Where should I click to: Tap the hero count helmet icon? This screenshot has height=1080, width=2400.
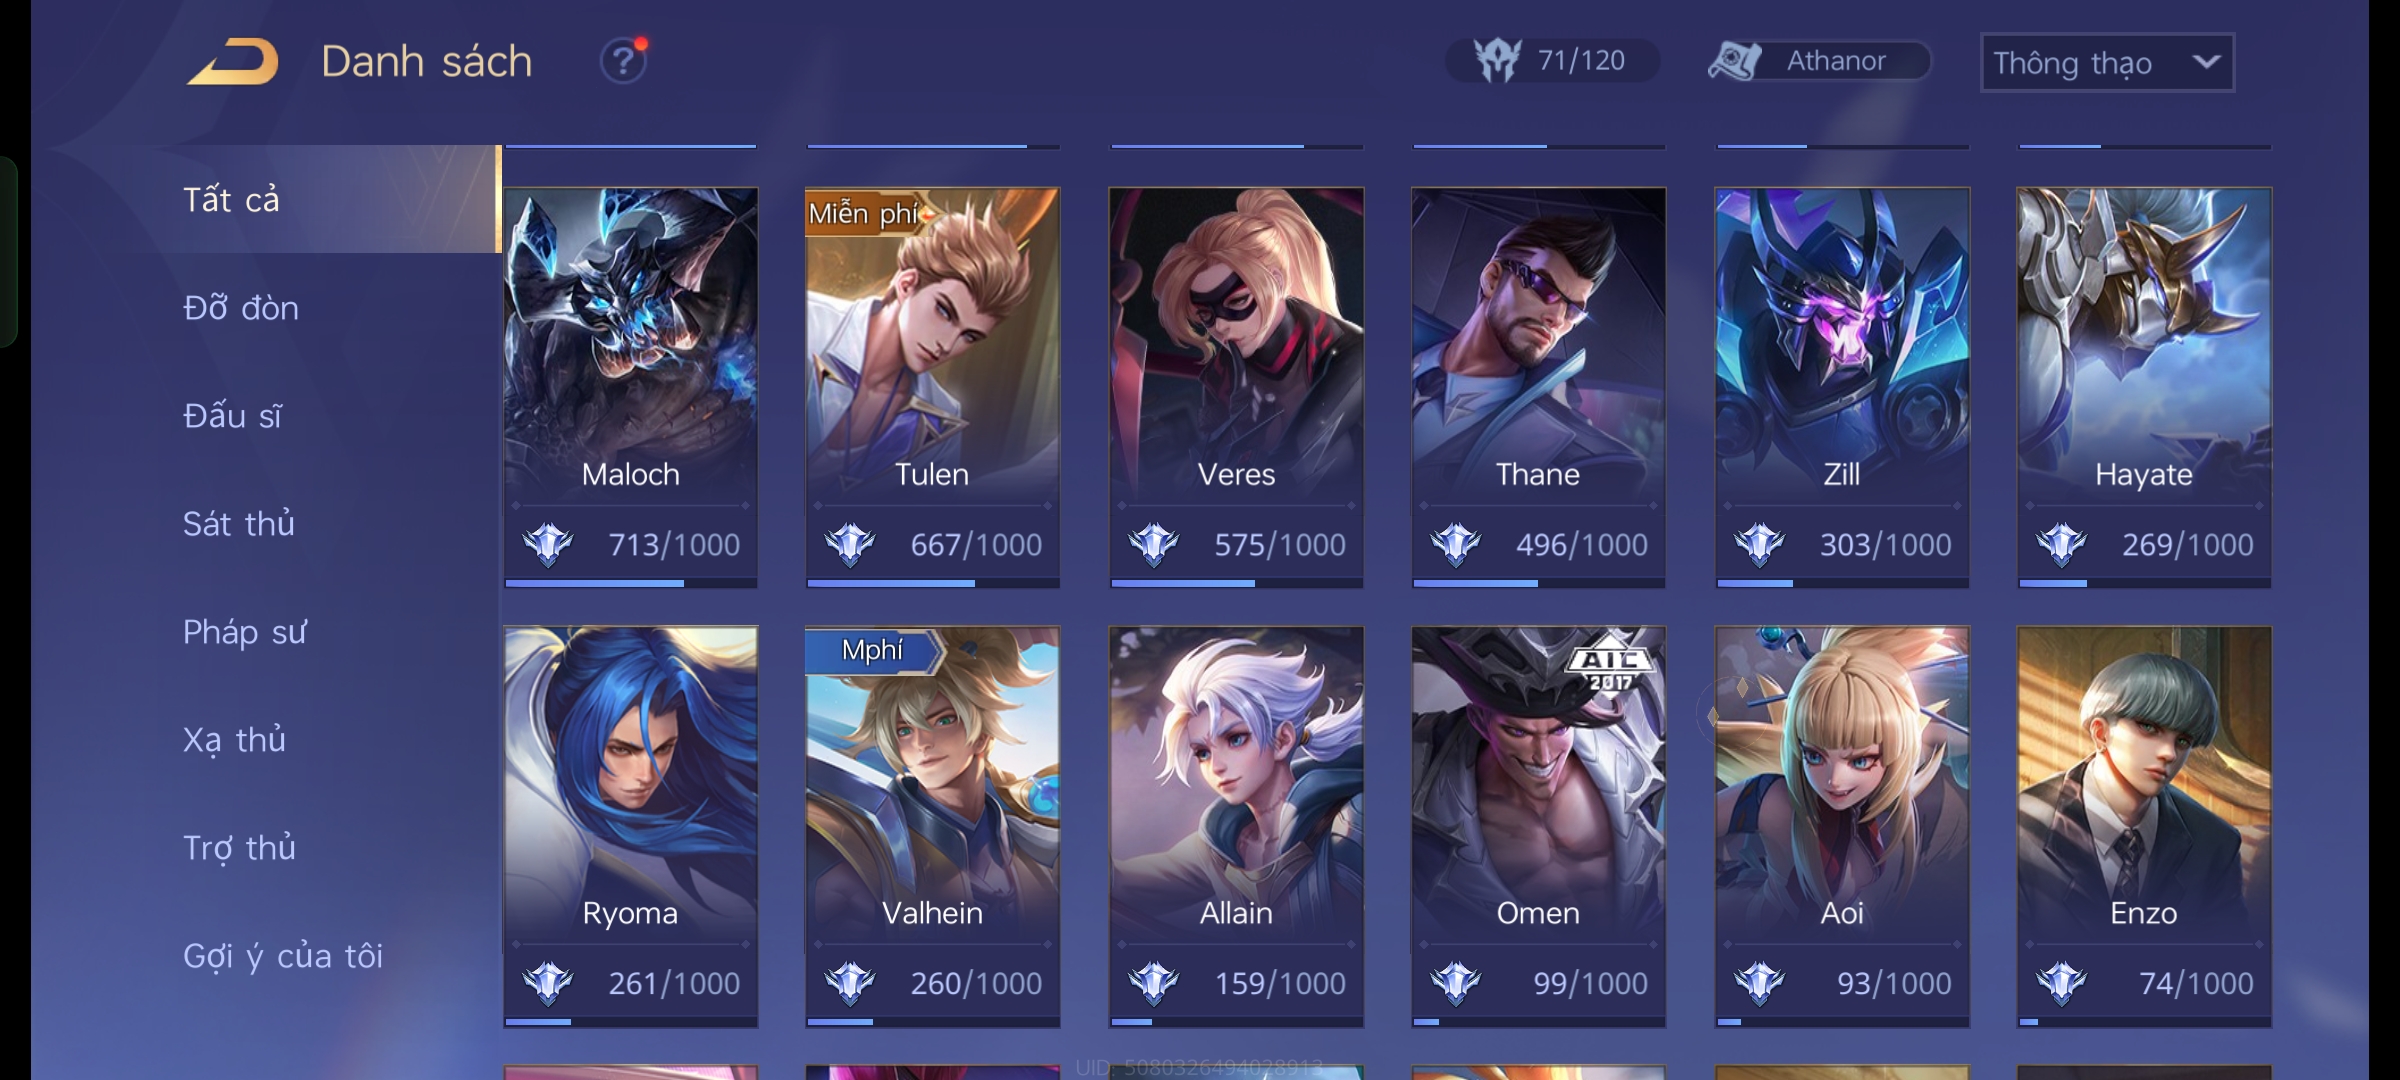point(1498,61)
